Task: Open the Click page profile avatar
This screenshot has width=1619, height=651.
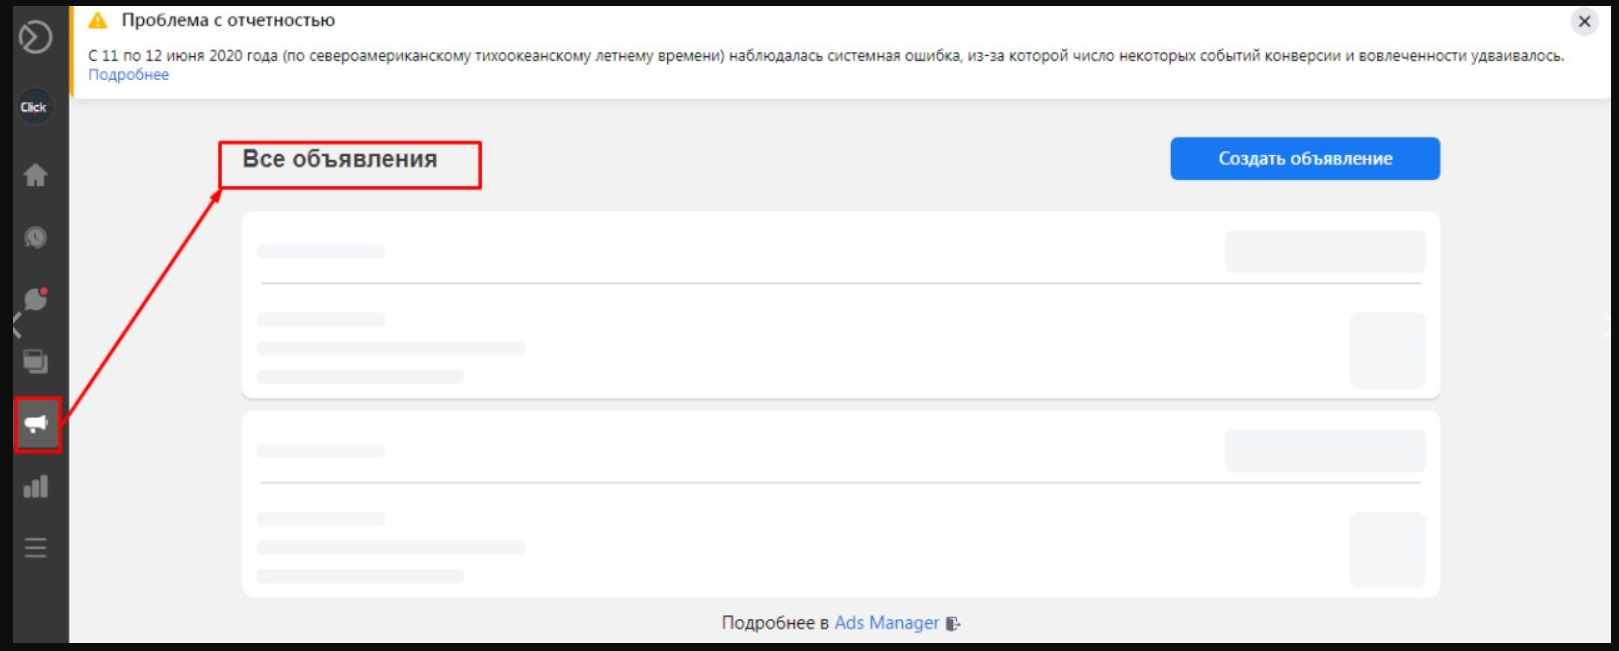Action: click(x=34, y=107)
